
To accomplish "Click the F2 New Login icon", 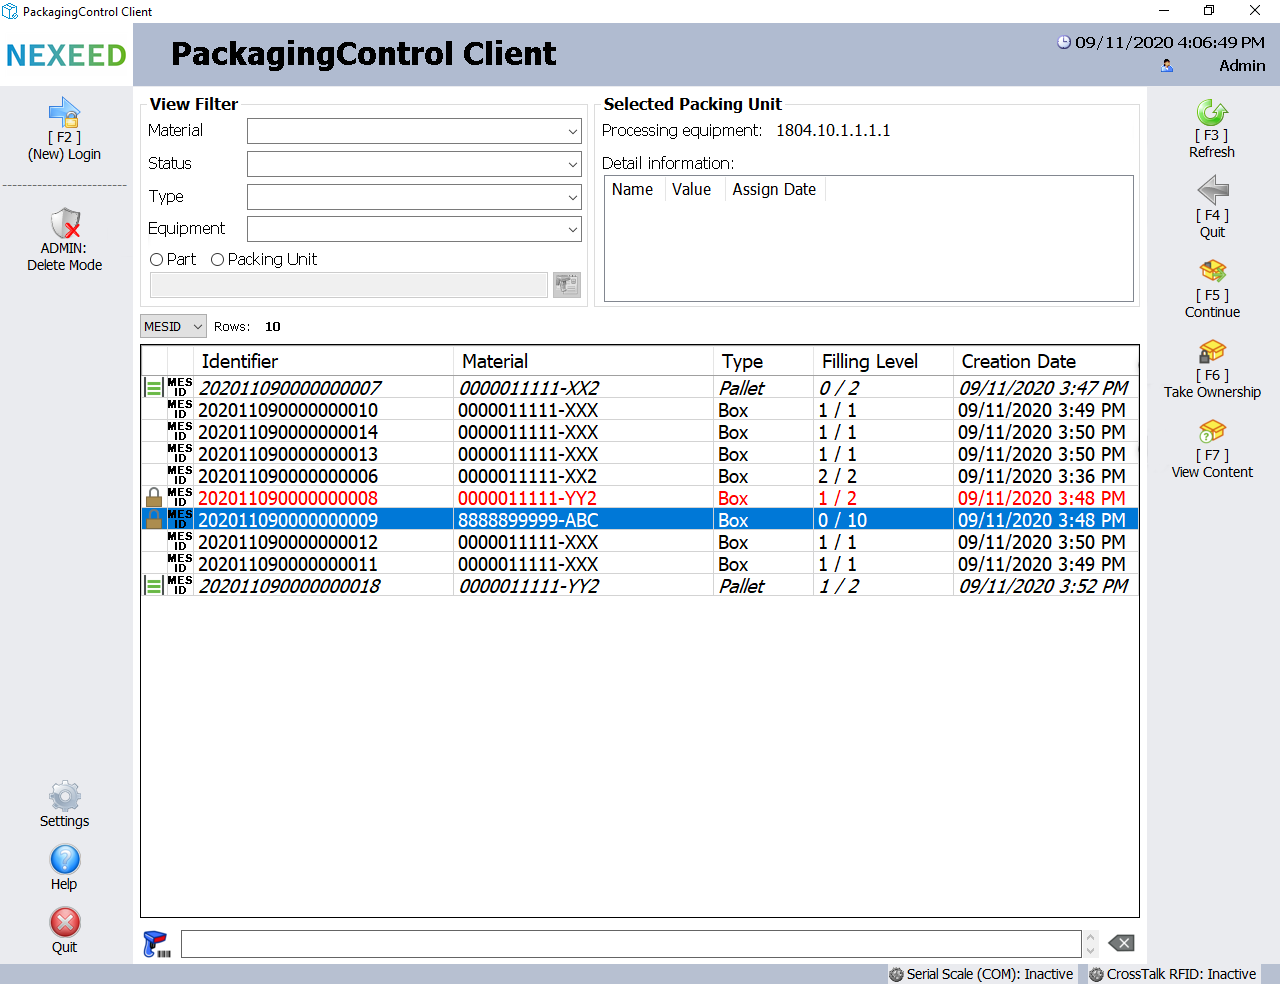I will (x=64, y=112).
